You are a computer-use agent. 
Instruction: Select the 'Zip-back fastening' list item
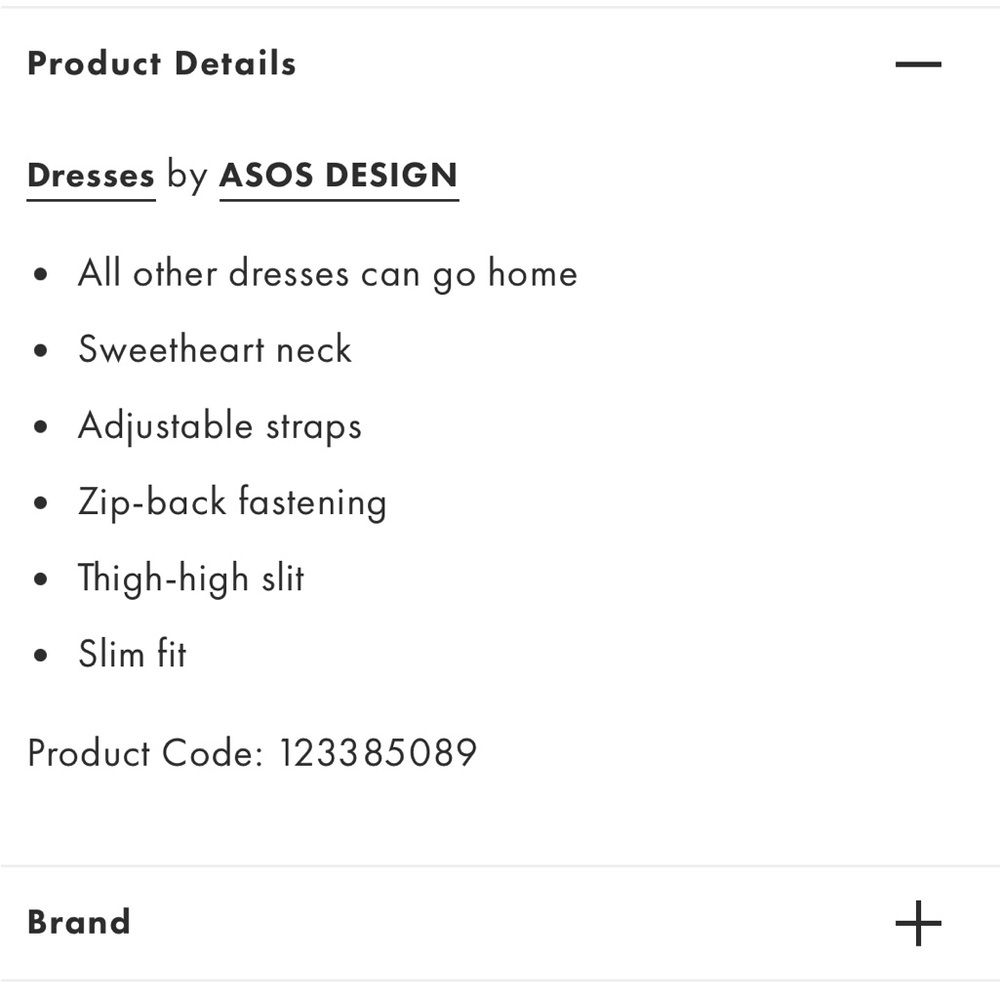click(x=232, y=503)
